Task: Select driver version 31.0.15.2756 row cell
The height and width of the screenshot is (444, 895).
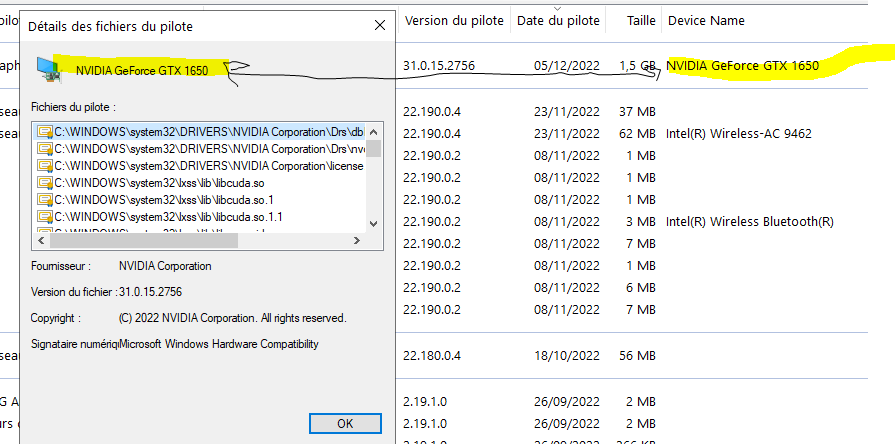Action: (439, 66)
